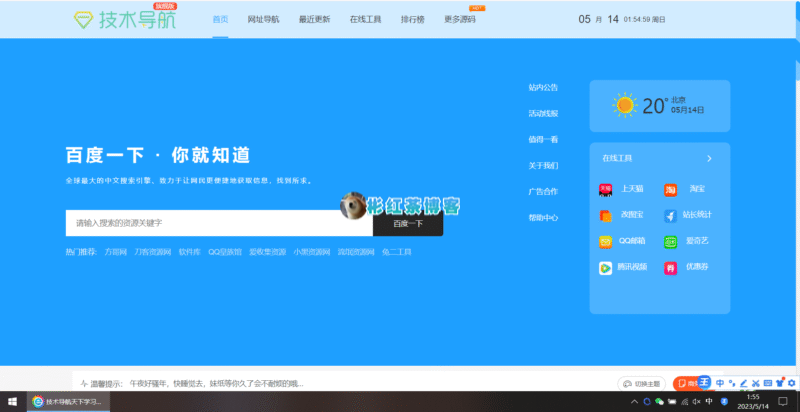Open the Windows Start menu
800x412 pixels.
[x=12, y=401]
